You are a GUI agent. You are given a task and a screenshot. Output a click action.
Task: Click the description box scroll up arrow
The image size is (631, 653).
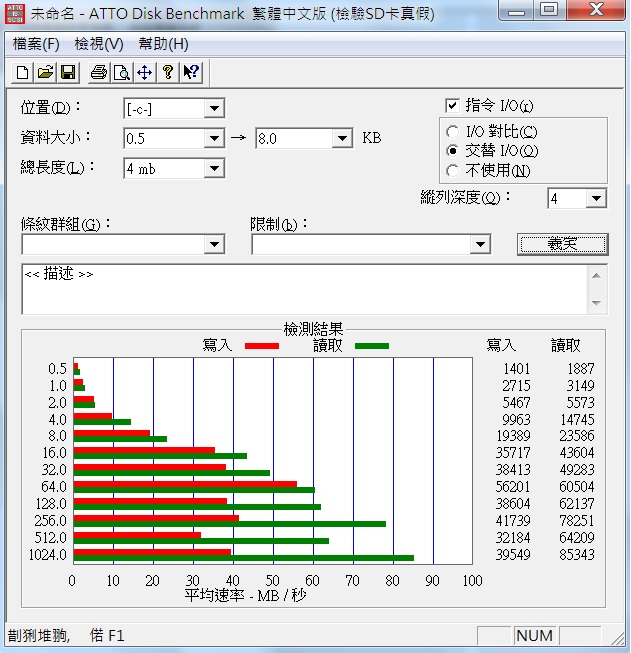pos(596,276)
